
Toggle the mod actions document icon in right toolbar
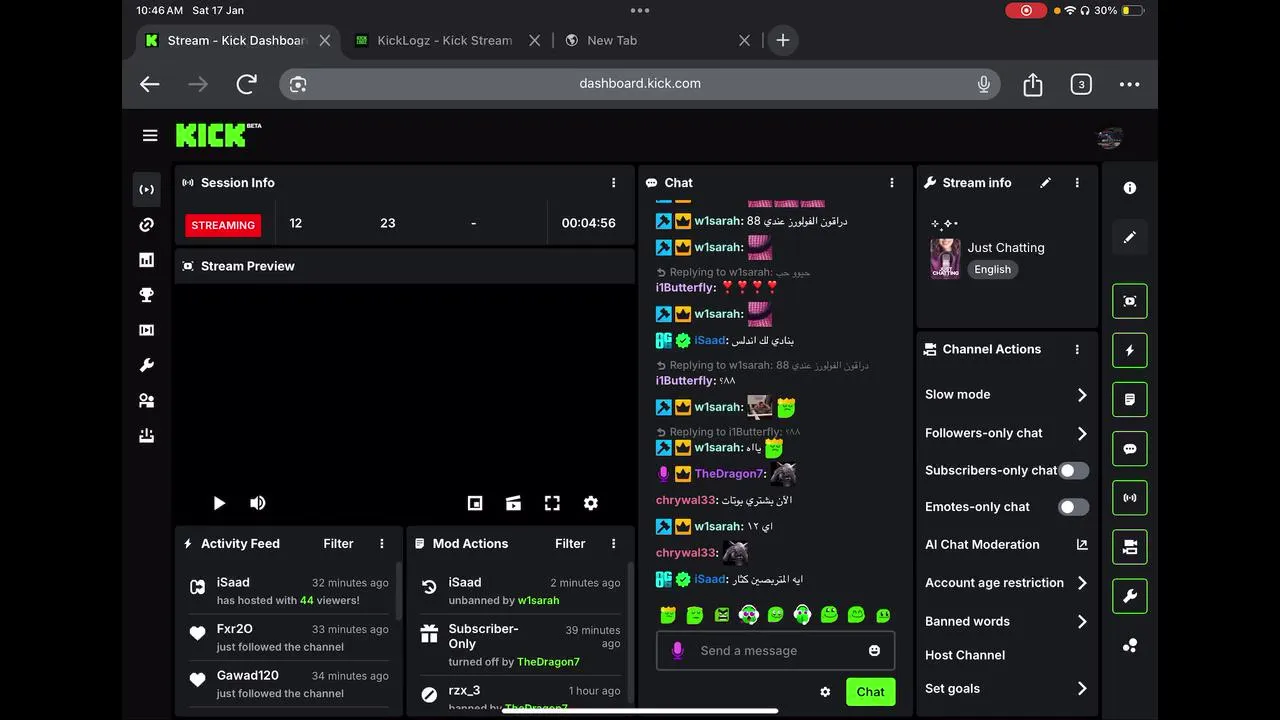click(1130, 400)
